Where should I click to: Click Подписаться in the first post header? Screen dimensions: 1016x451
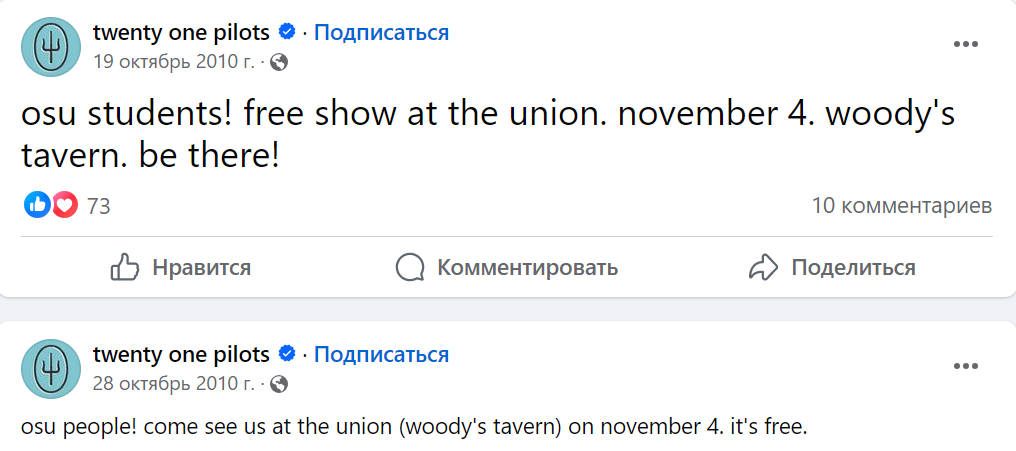pyautogui.click(x=381, y=32)
